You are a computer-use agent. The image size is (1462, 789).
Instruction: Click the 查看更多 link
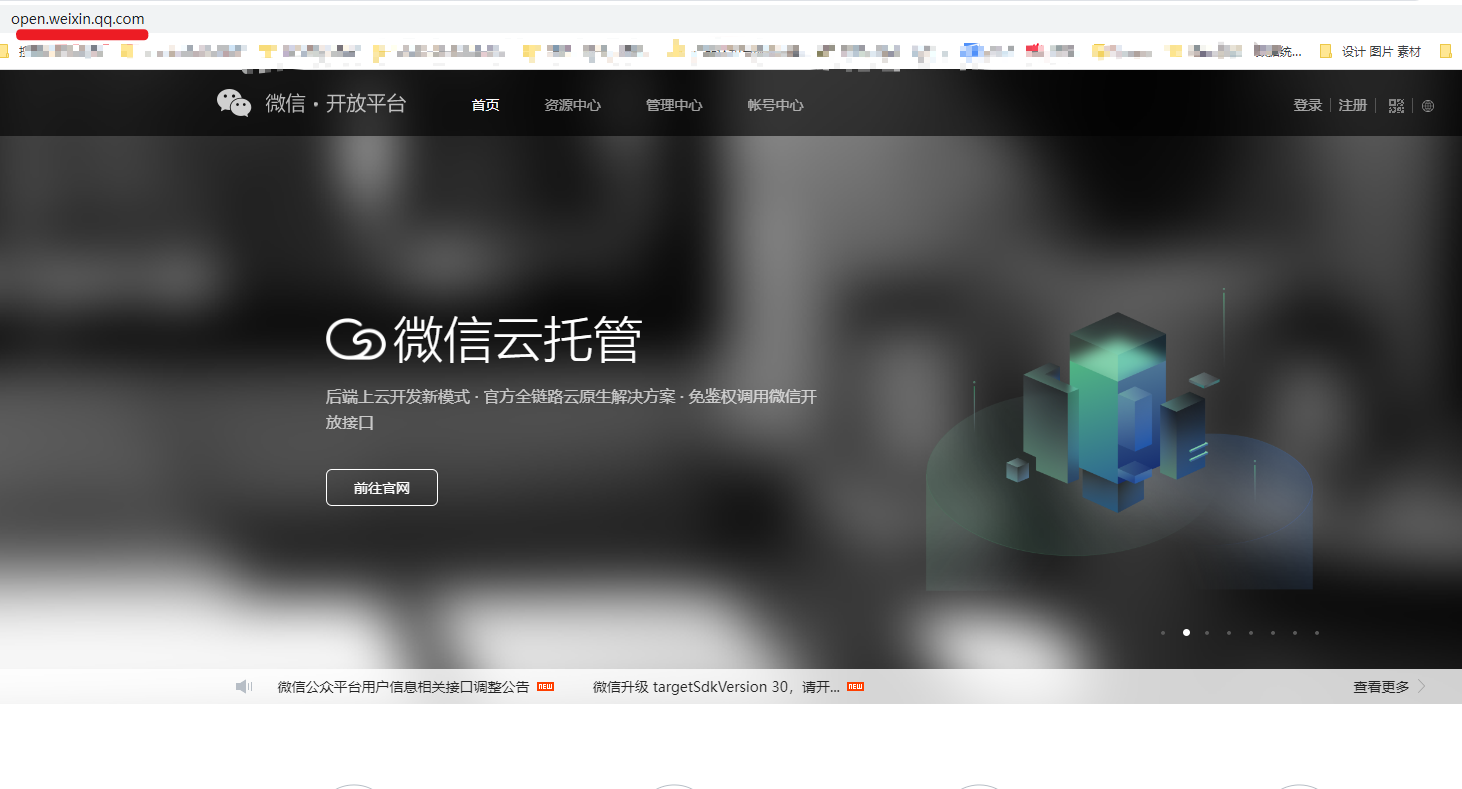pyautogui.click(x=1381, y=687)
